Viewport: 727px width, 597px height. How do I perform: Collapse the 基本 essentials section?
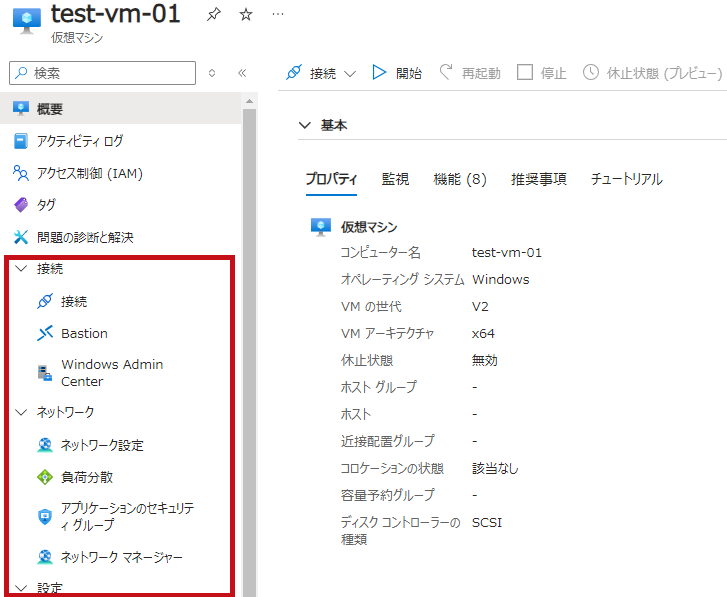(x=305, y=125)
